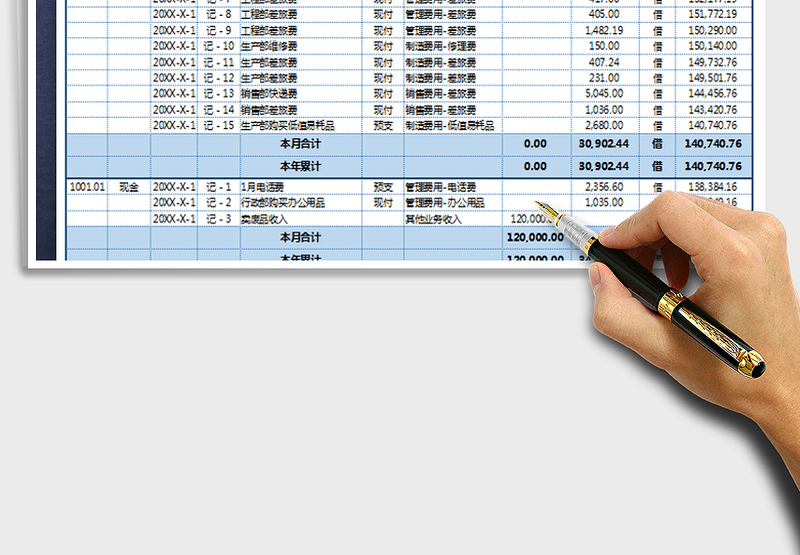Select the 管理费用-电话费 account cell
This screenshot has height=555, width=800.
click(440, 187)
